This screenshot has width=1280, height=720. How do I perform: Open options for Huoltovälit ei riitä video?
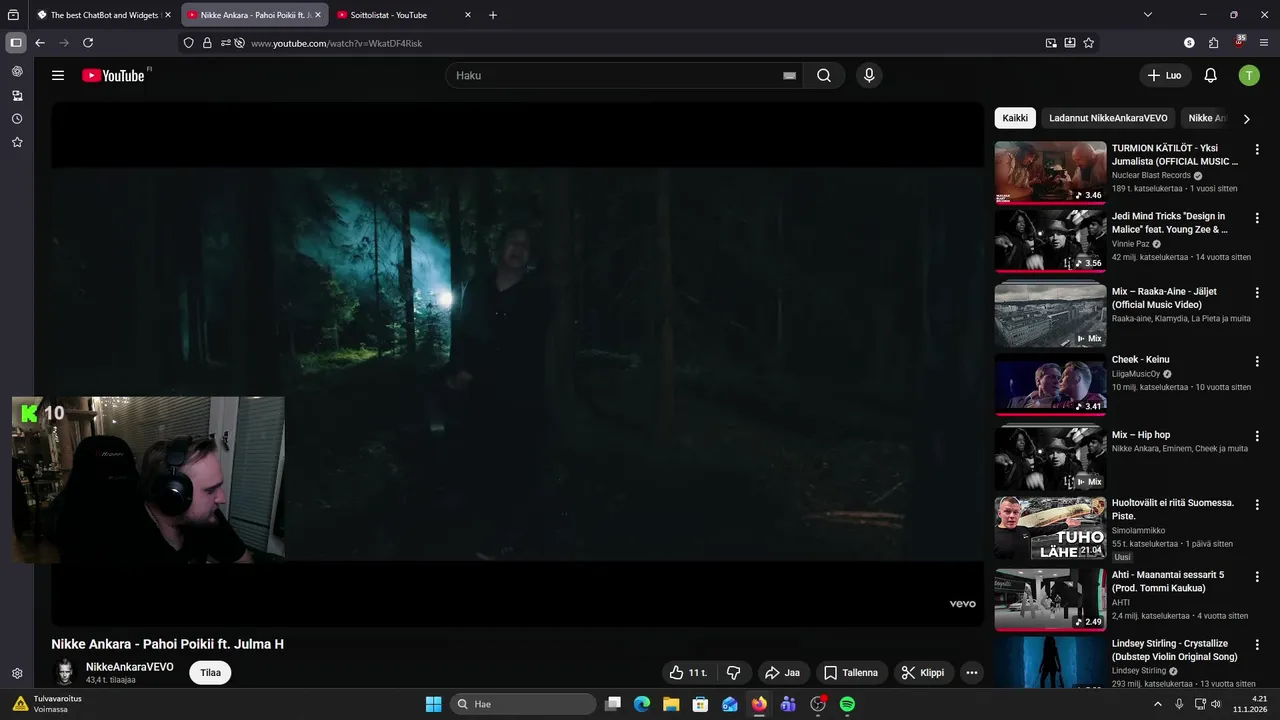pyautogui.click(x=1257, y=504)
